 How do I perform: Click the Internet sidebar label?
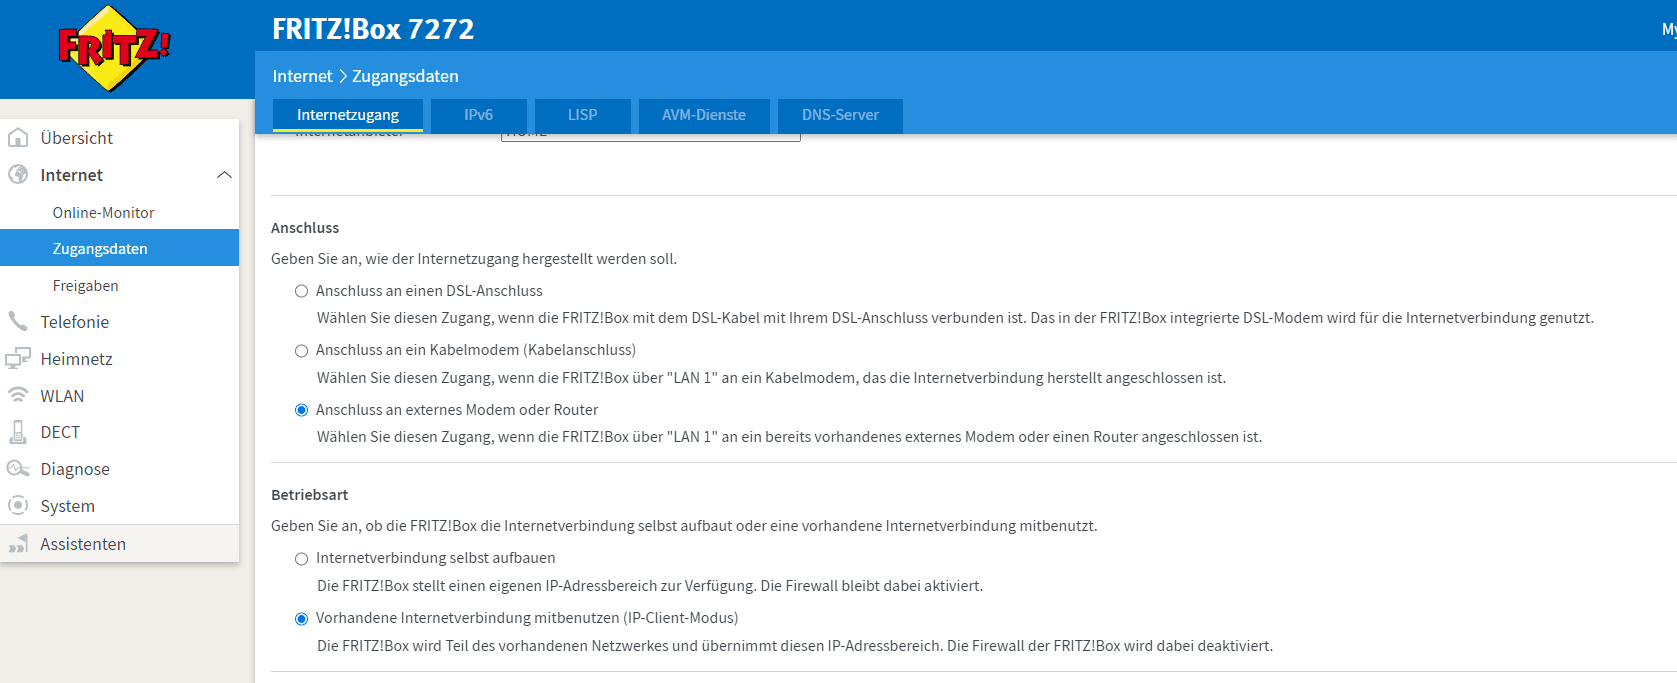click(72, 175)
